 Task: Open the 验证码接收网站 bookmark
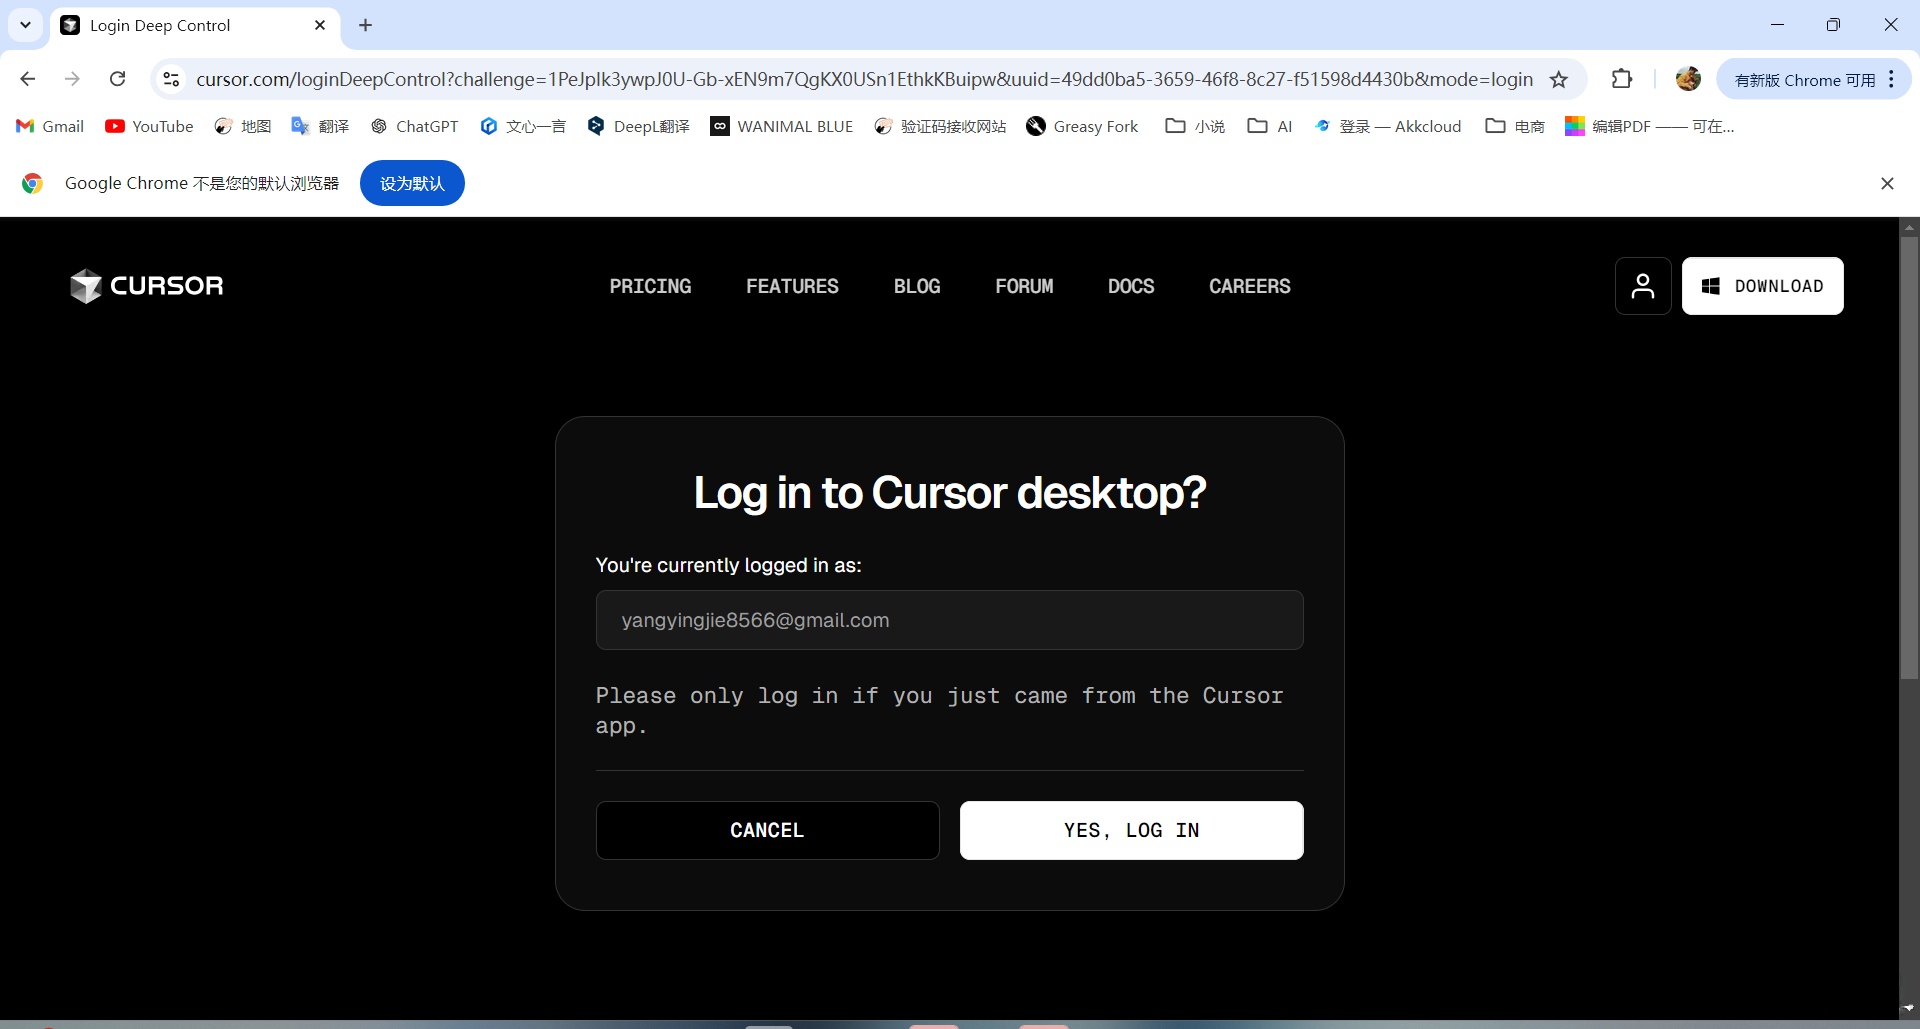click(940, 126)
